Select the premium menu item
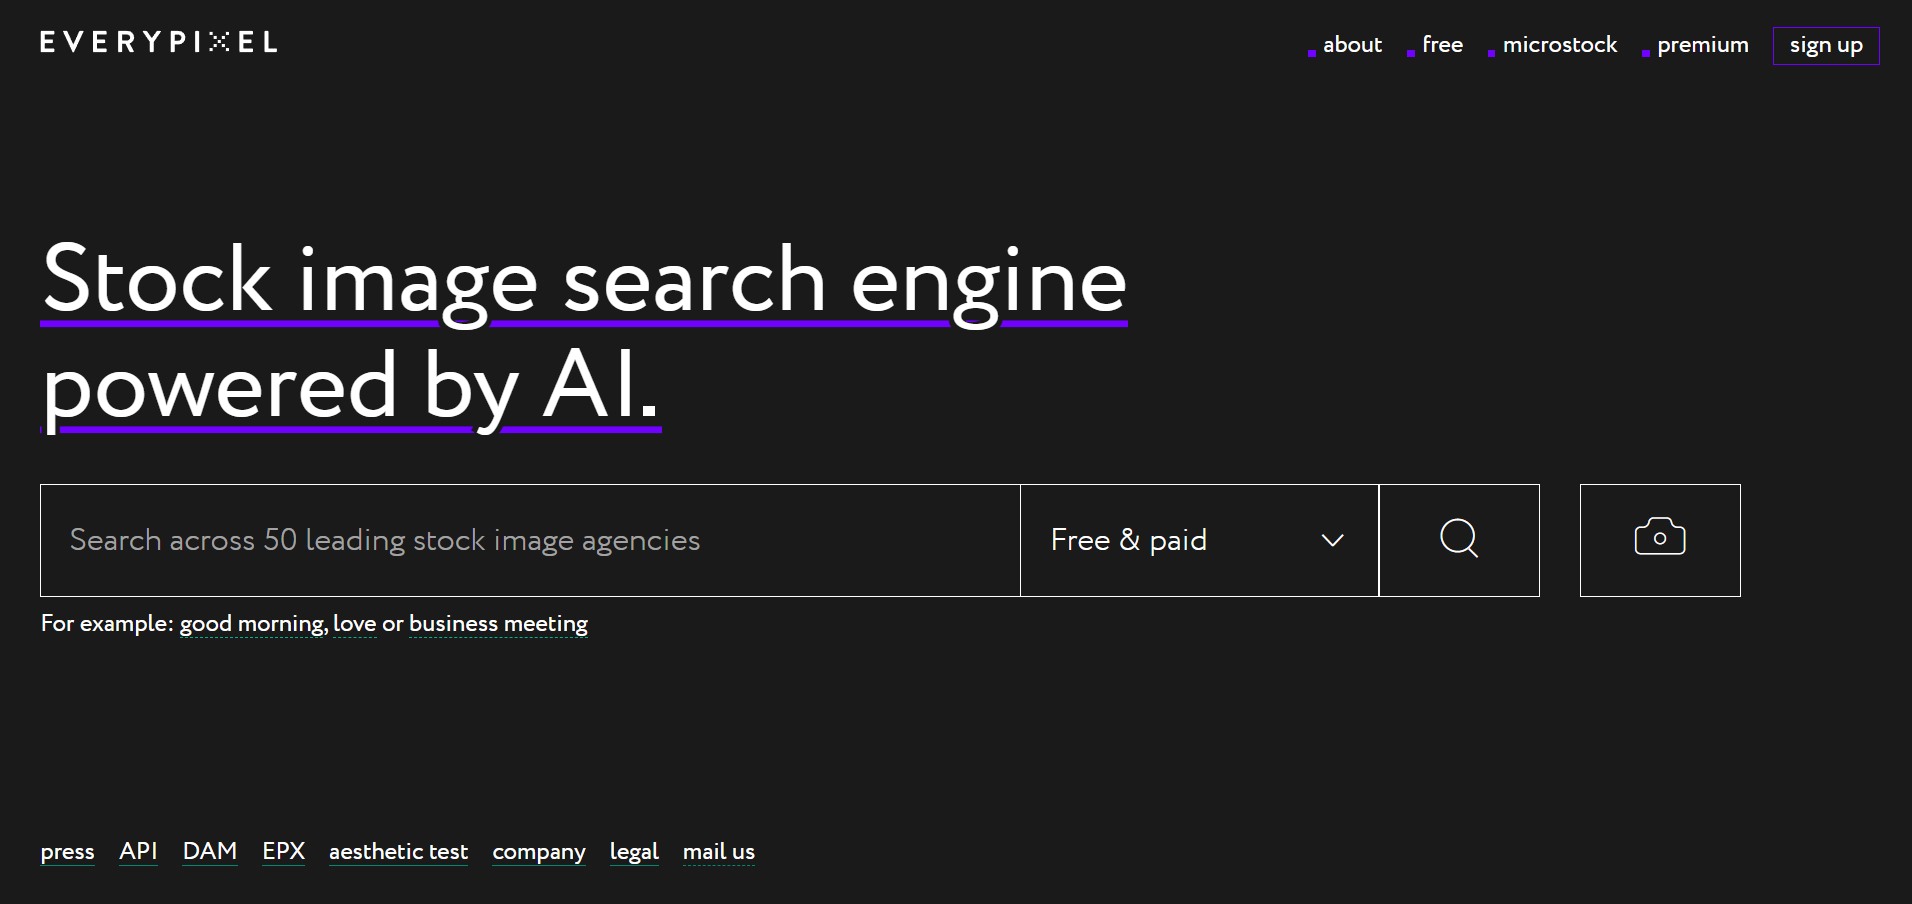Image resolution: width=1912 pixels, height=904 pixels. coord(1702,45)
